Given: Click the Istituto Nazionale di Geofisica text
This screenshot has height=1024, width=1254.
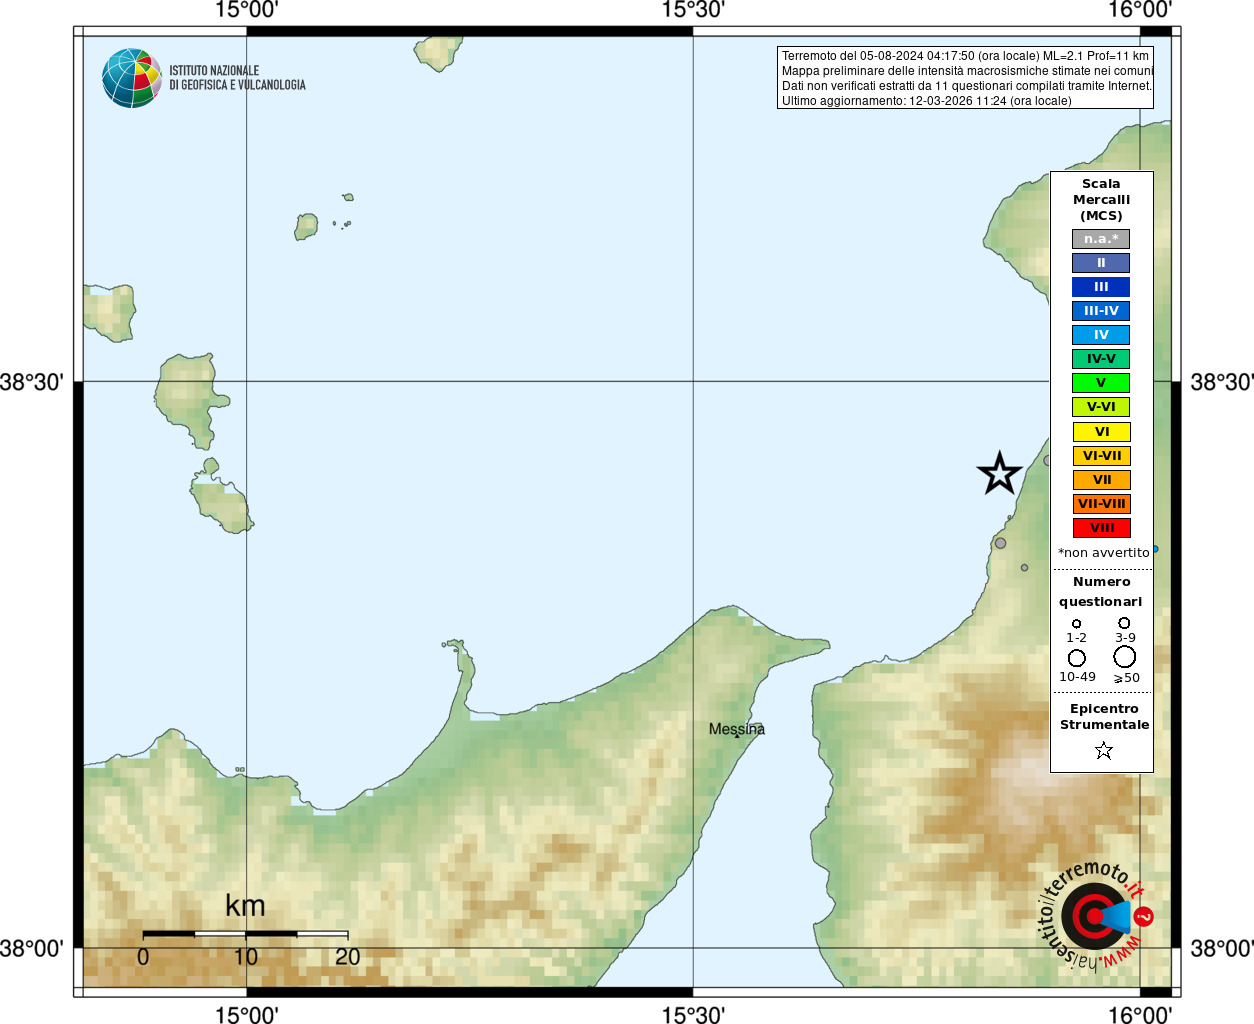Looking at the screenshot, I should [237, 78].
